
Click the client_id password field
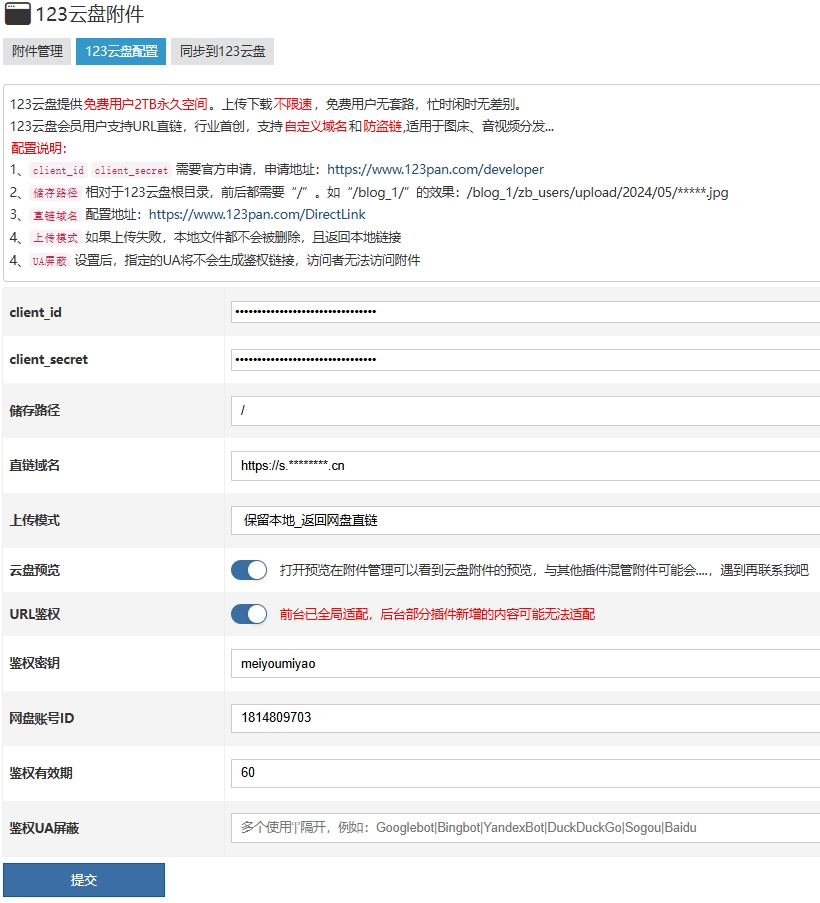tap(525, 312)
